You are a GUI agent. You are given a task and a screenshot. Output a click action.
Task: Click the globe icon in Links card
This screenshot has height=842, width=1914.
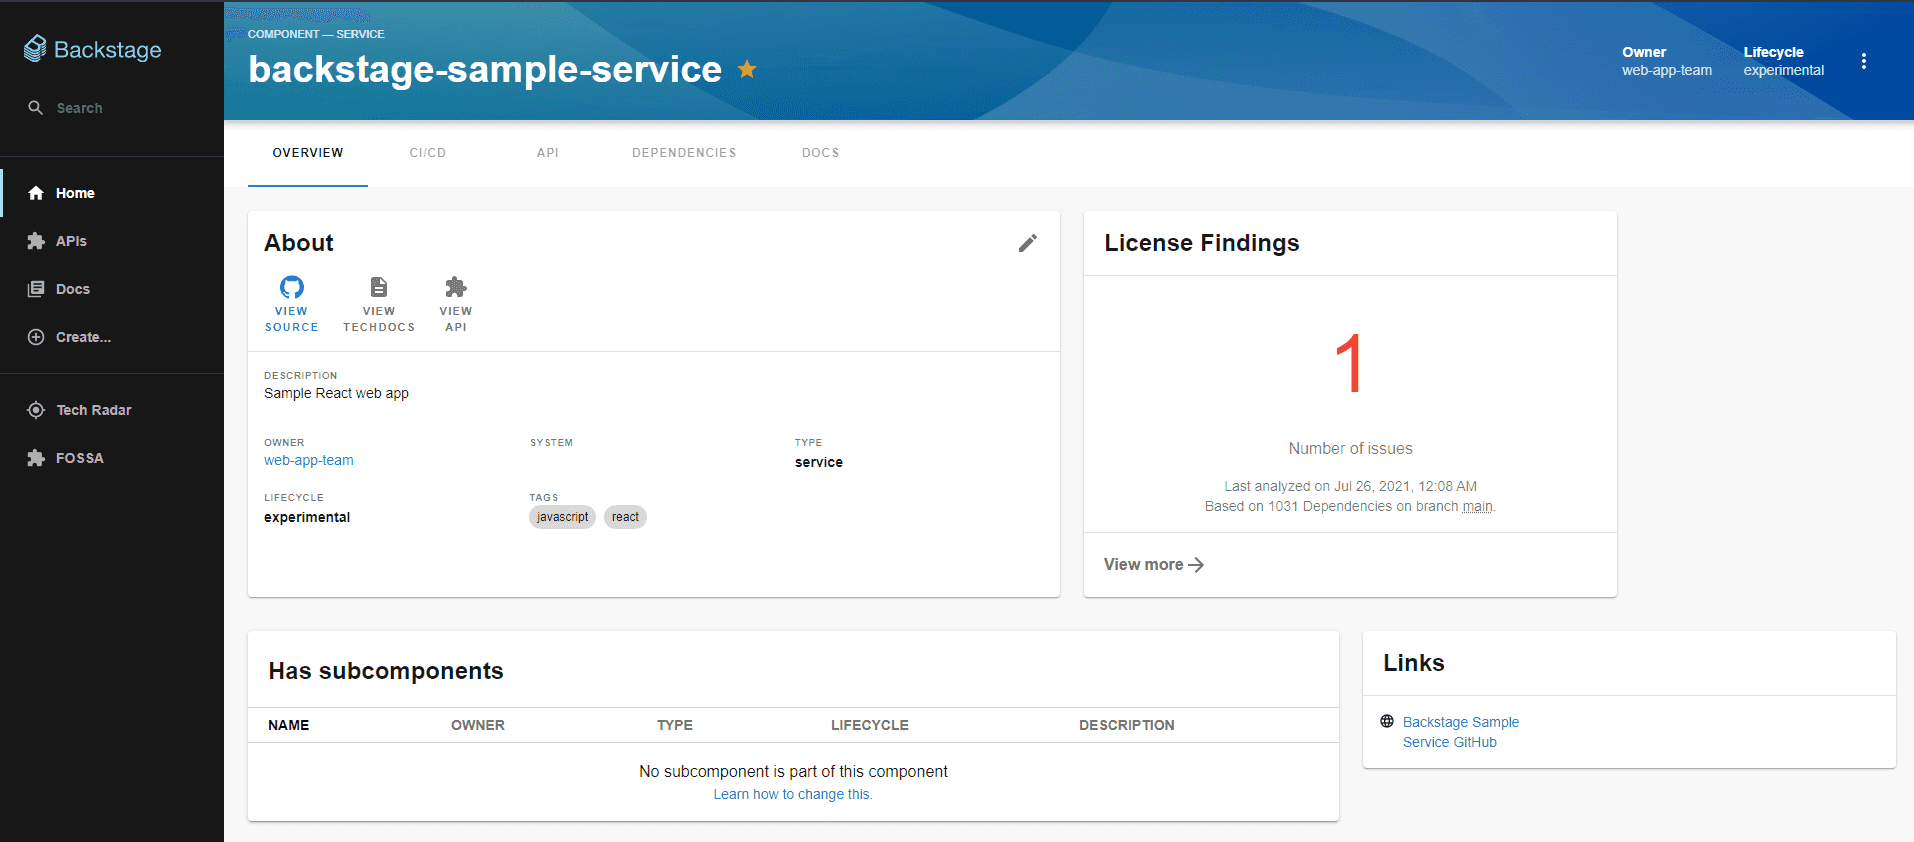click(x=1387, y=721)
